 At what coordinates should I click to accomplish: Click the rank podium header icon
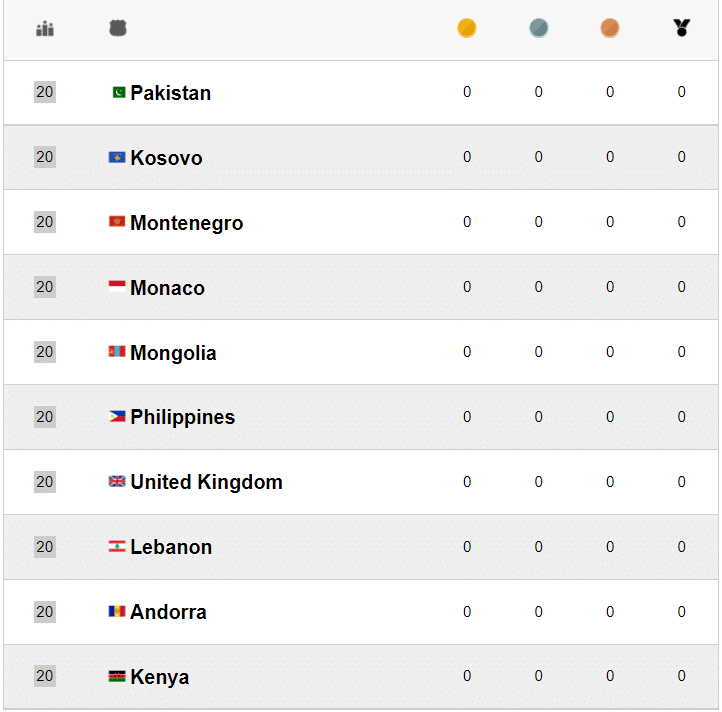(x=45, y=29)
